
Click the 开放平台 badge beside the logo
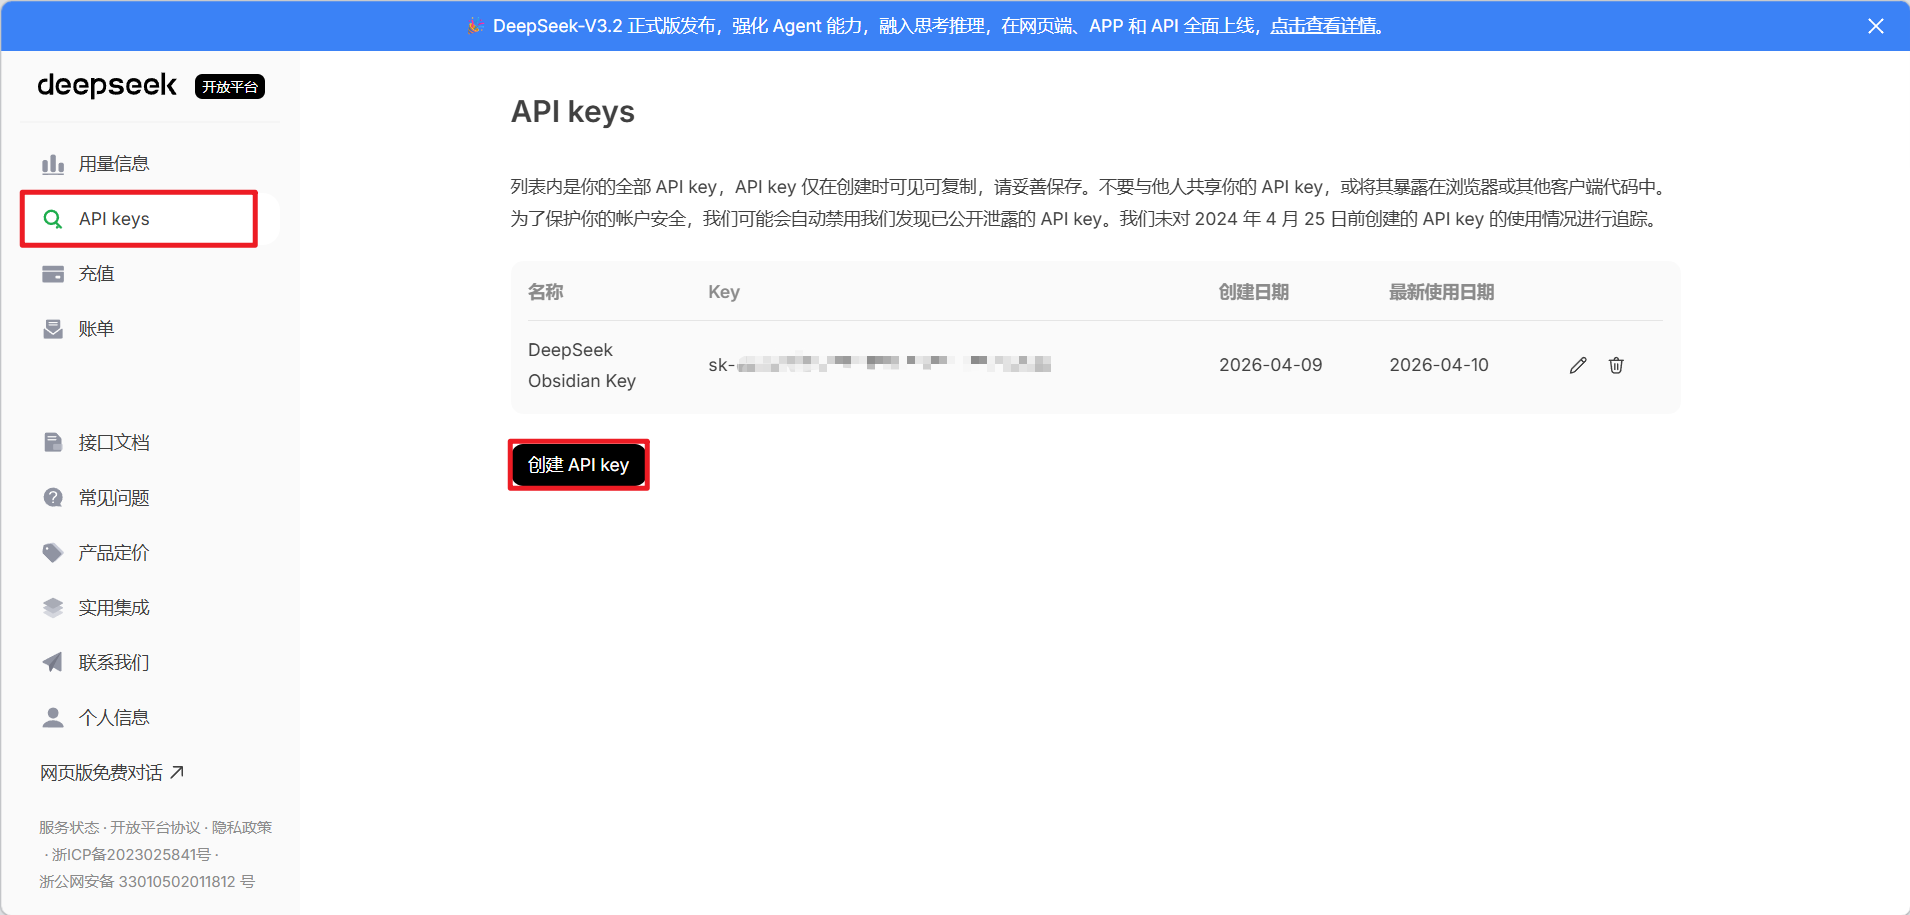230,87
